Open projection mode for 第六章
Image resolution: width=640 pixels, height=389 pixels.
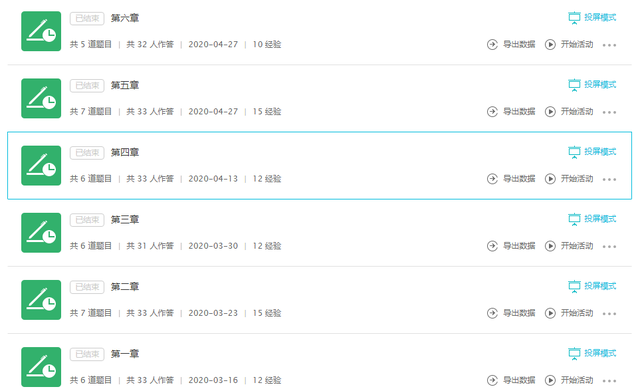click(592, 18)
